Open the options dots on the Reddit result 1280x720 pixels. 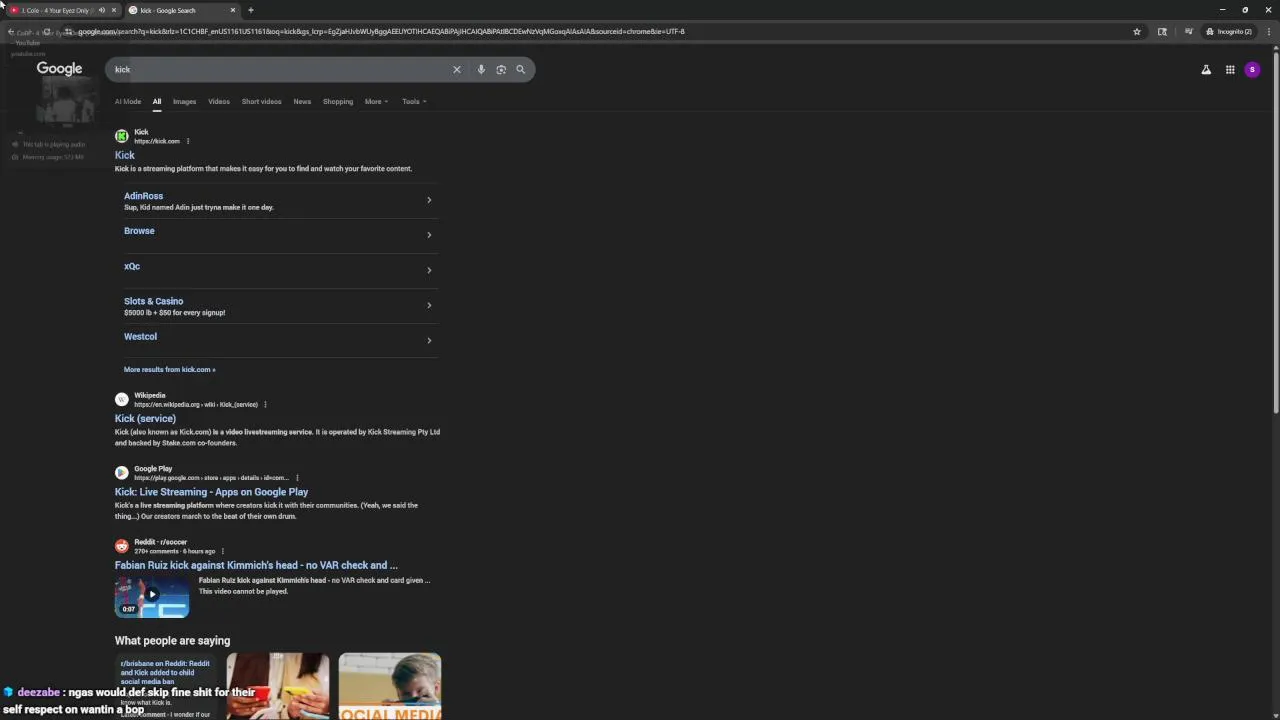(x=222, y=551)
